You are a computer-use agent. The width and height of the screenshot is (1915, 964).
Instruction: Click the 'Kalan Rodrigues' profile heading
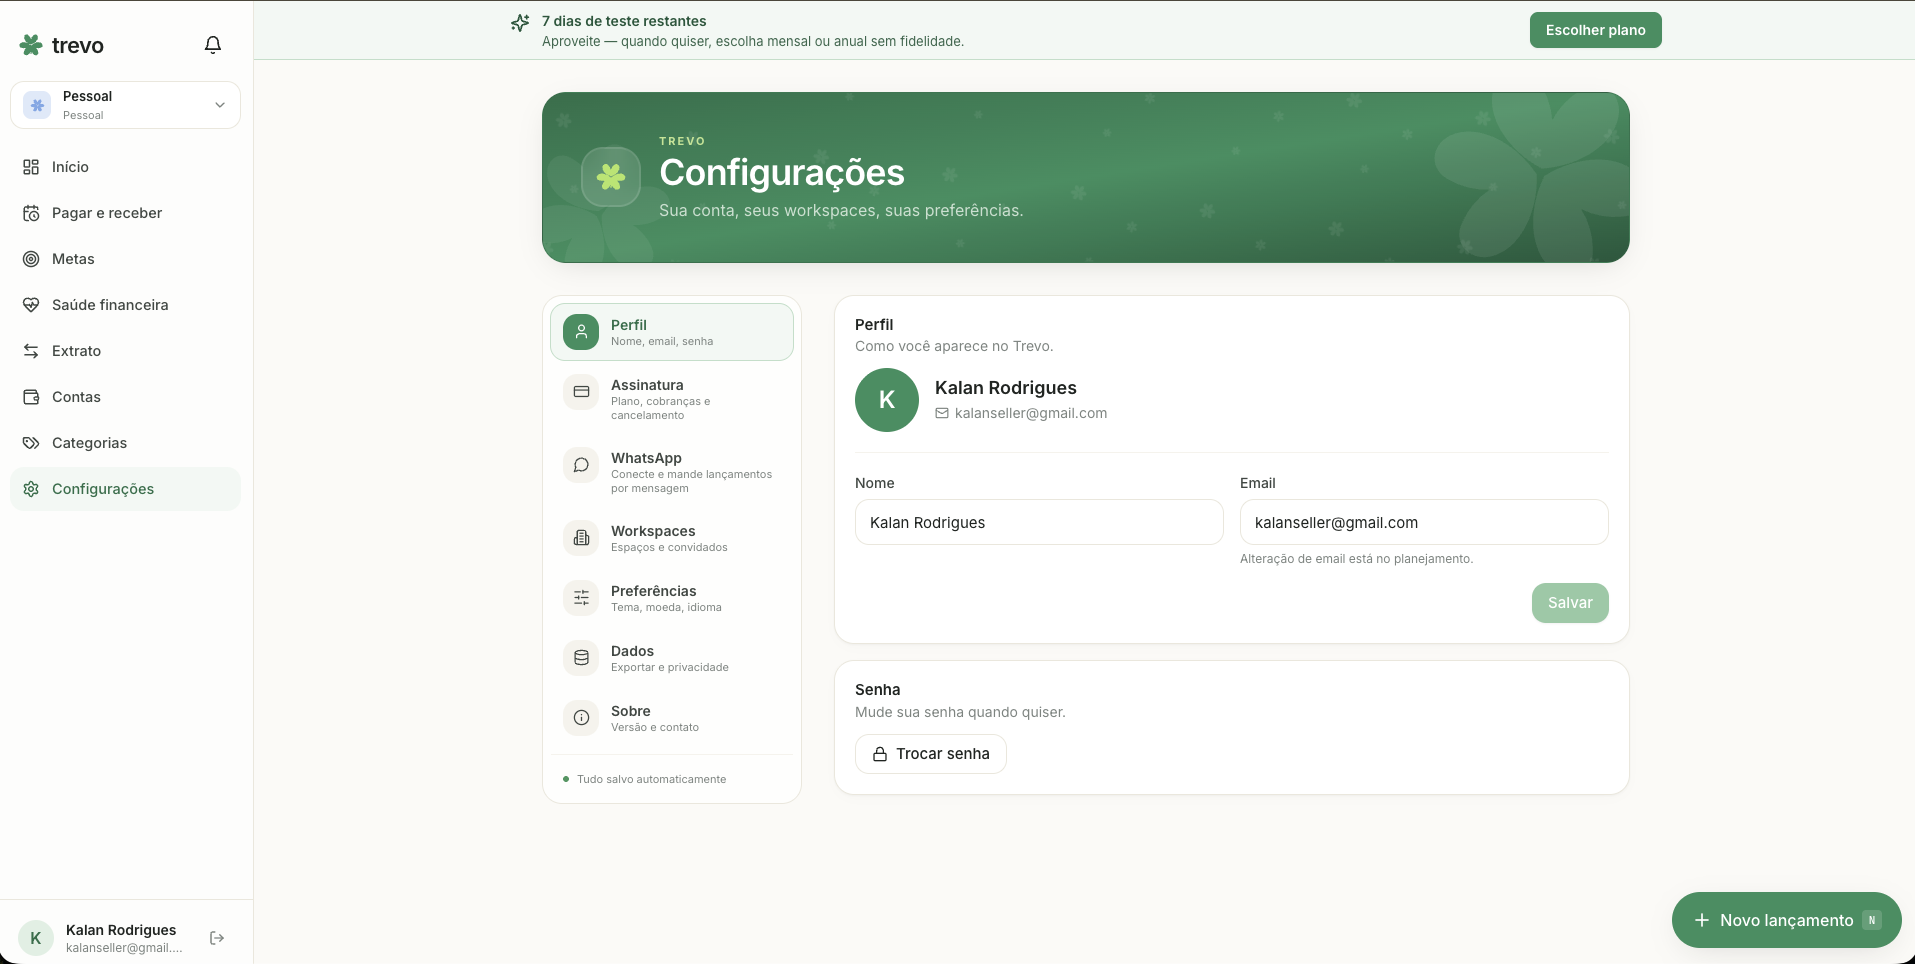click(1006, 388)
